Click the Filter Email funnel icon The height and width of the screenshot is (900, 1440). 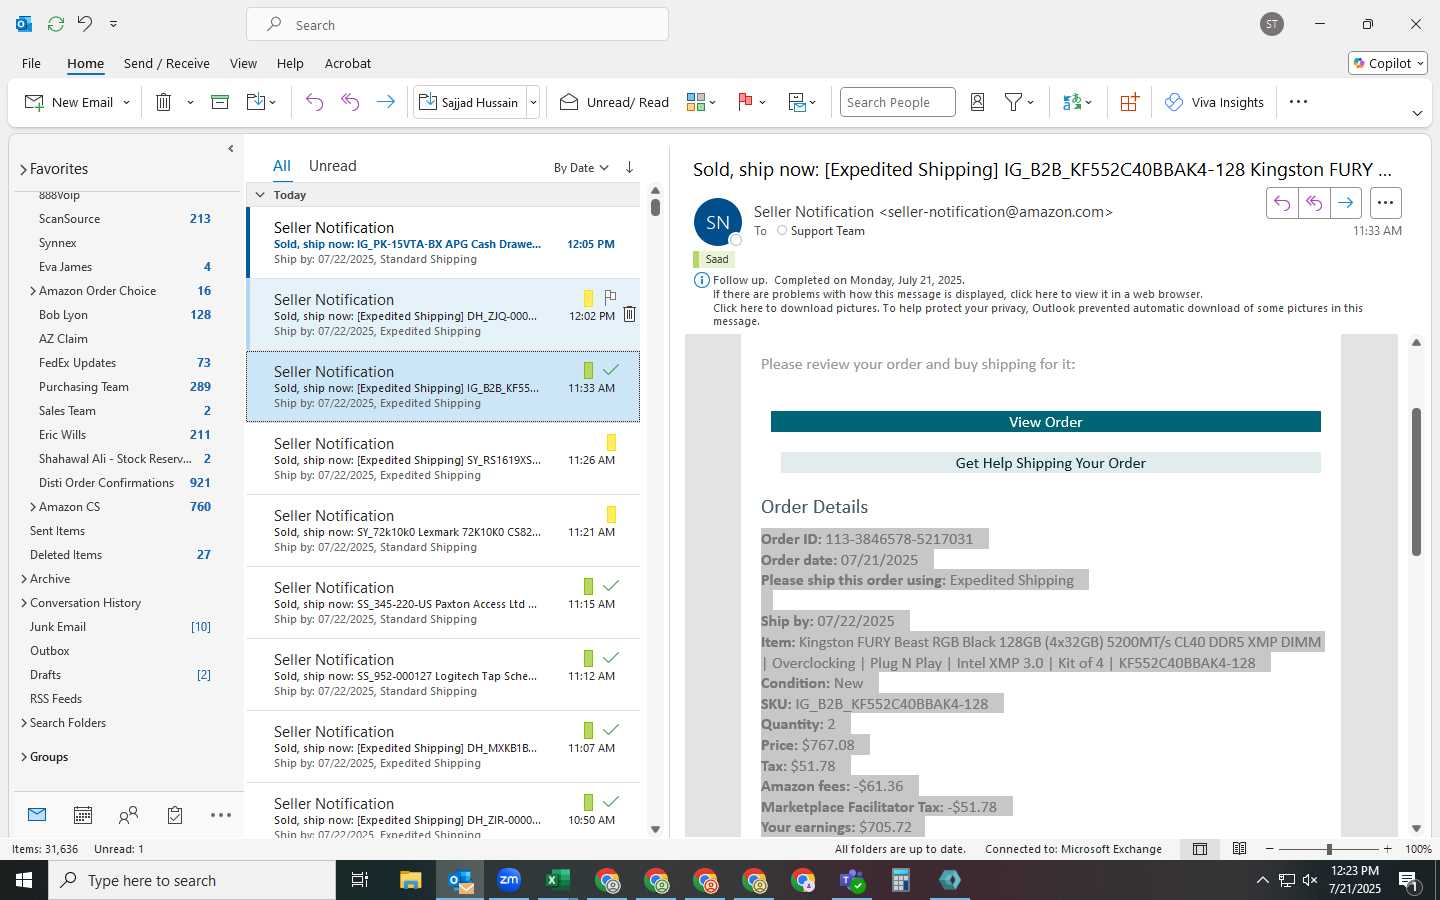coord(1013,102)
